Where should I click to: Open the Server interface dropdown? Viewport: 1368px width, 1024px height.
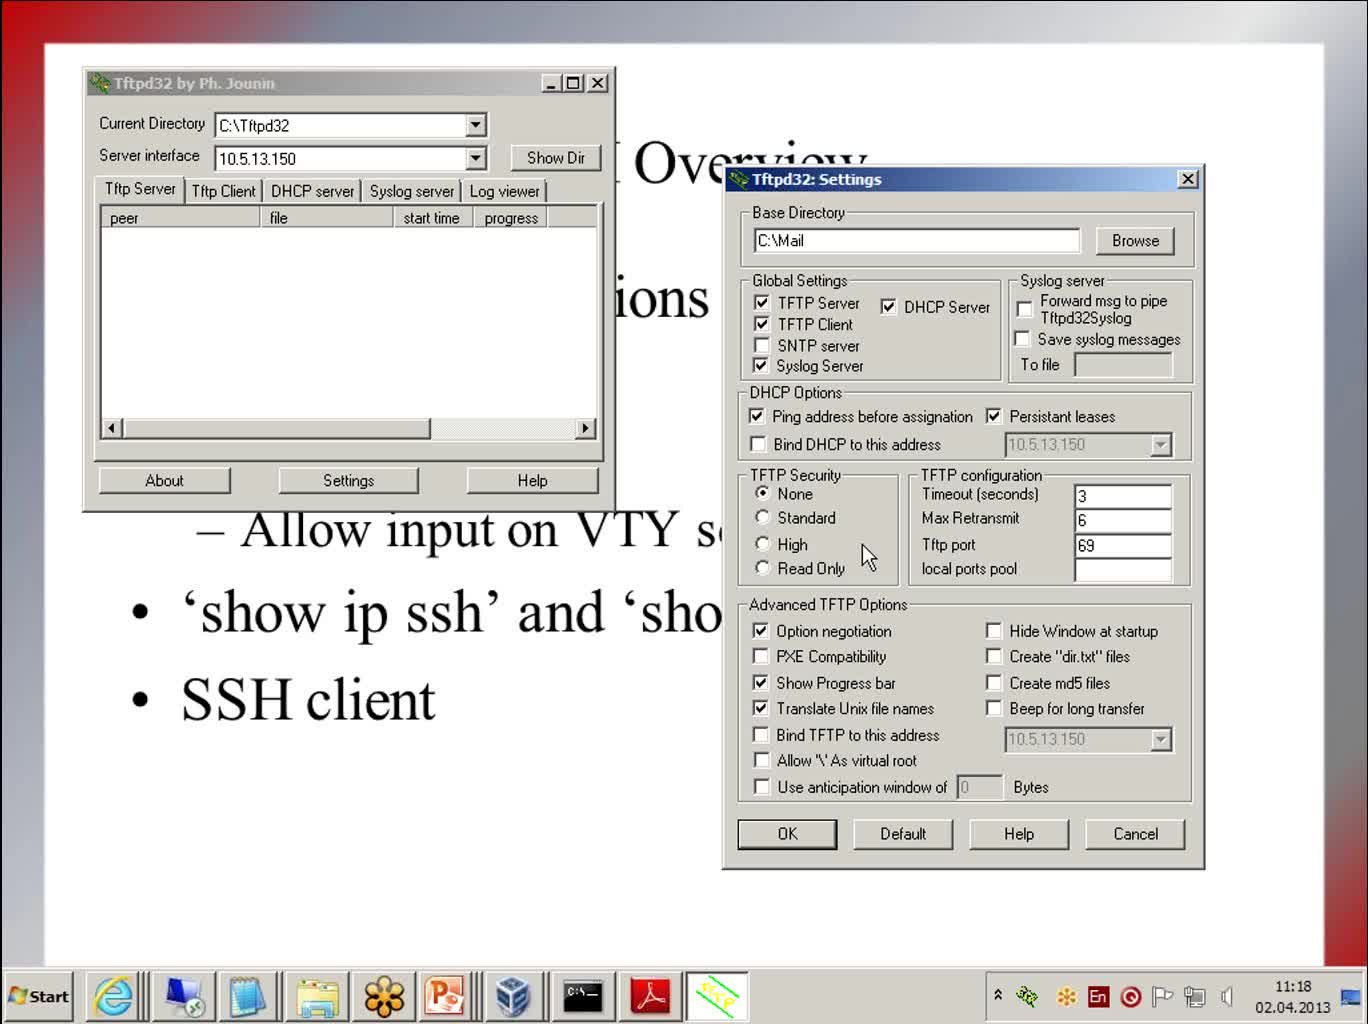click(476, 158)
